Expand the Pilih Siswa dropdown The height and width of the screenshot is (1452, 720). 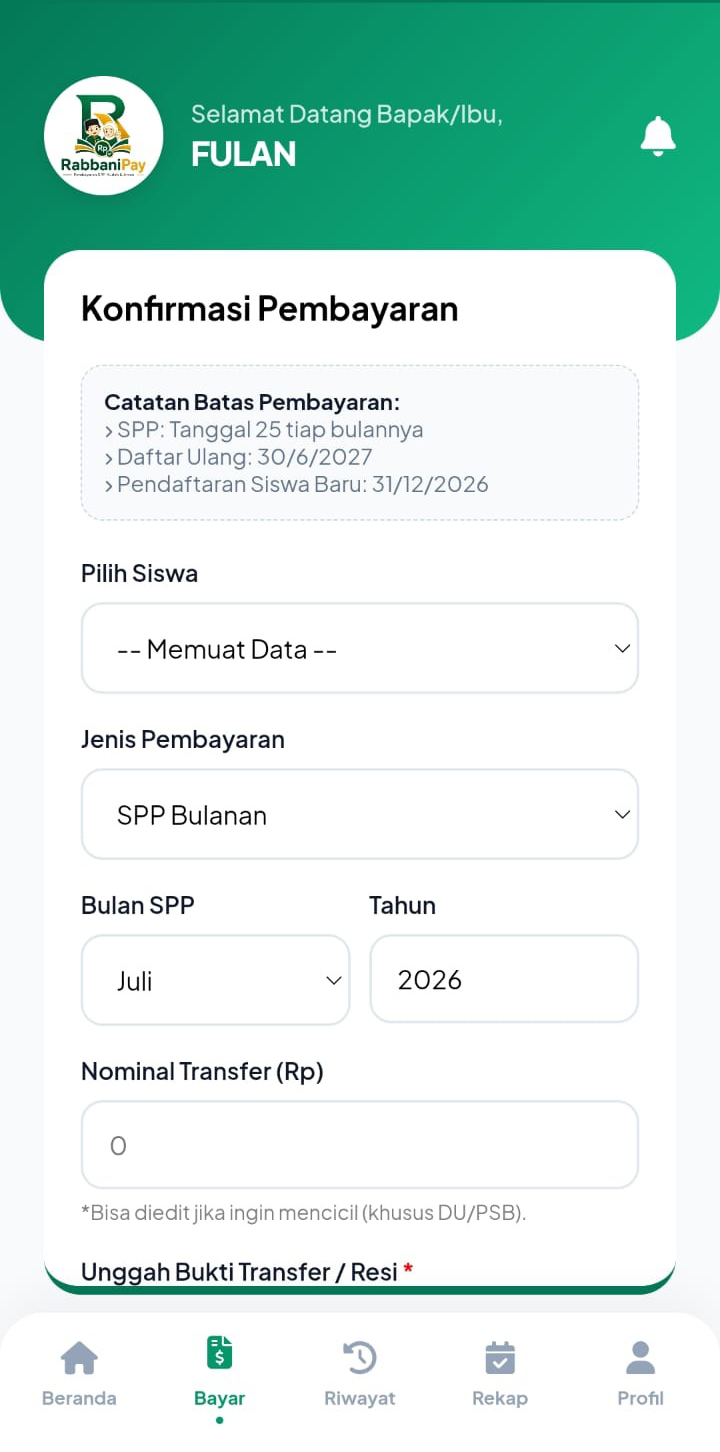coord(360,648)
